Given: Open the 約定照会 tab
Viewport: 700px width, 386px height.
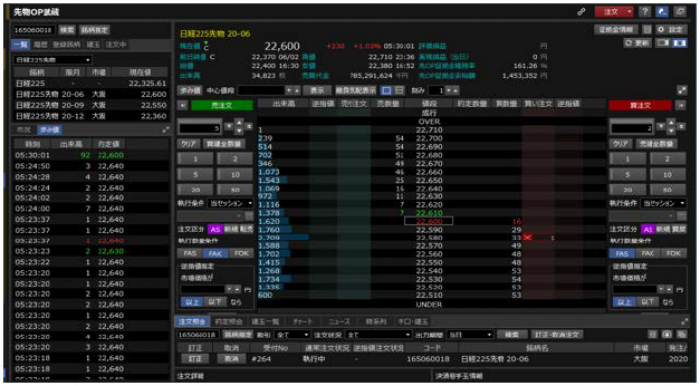Looking at the screenshot, I should 229,321.
